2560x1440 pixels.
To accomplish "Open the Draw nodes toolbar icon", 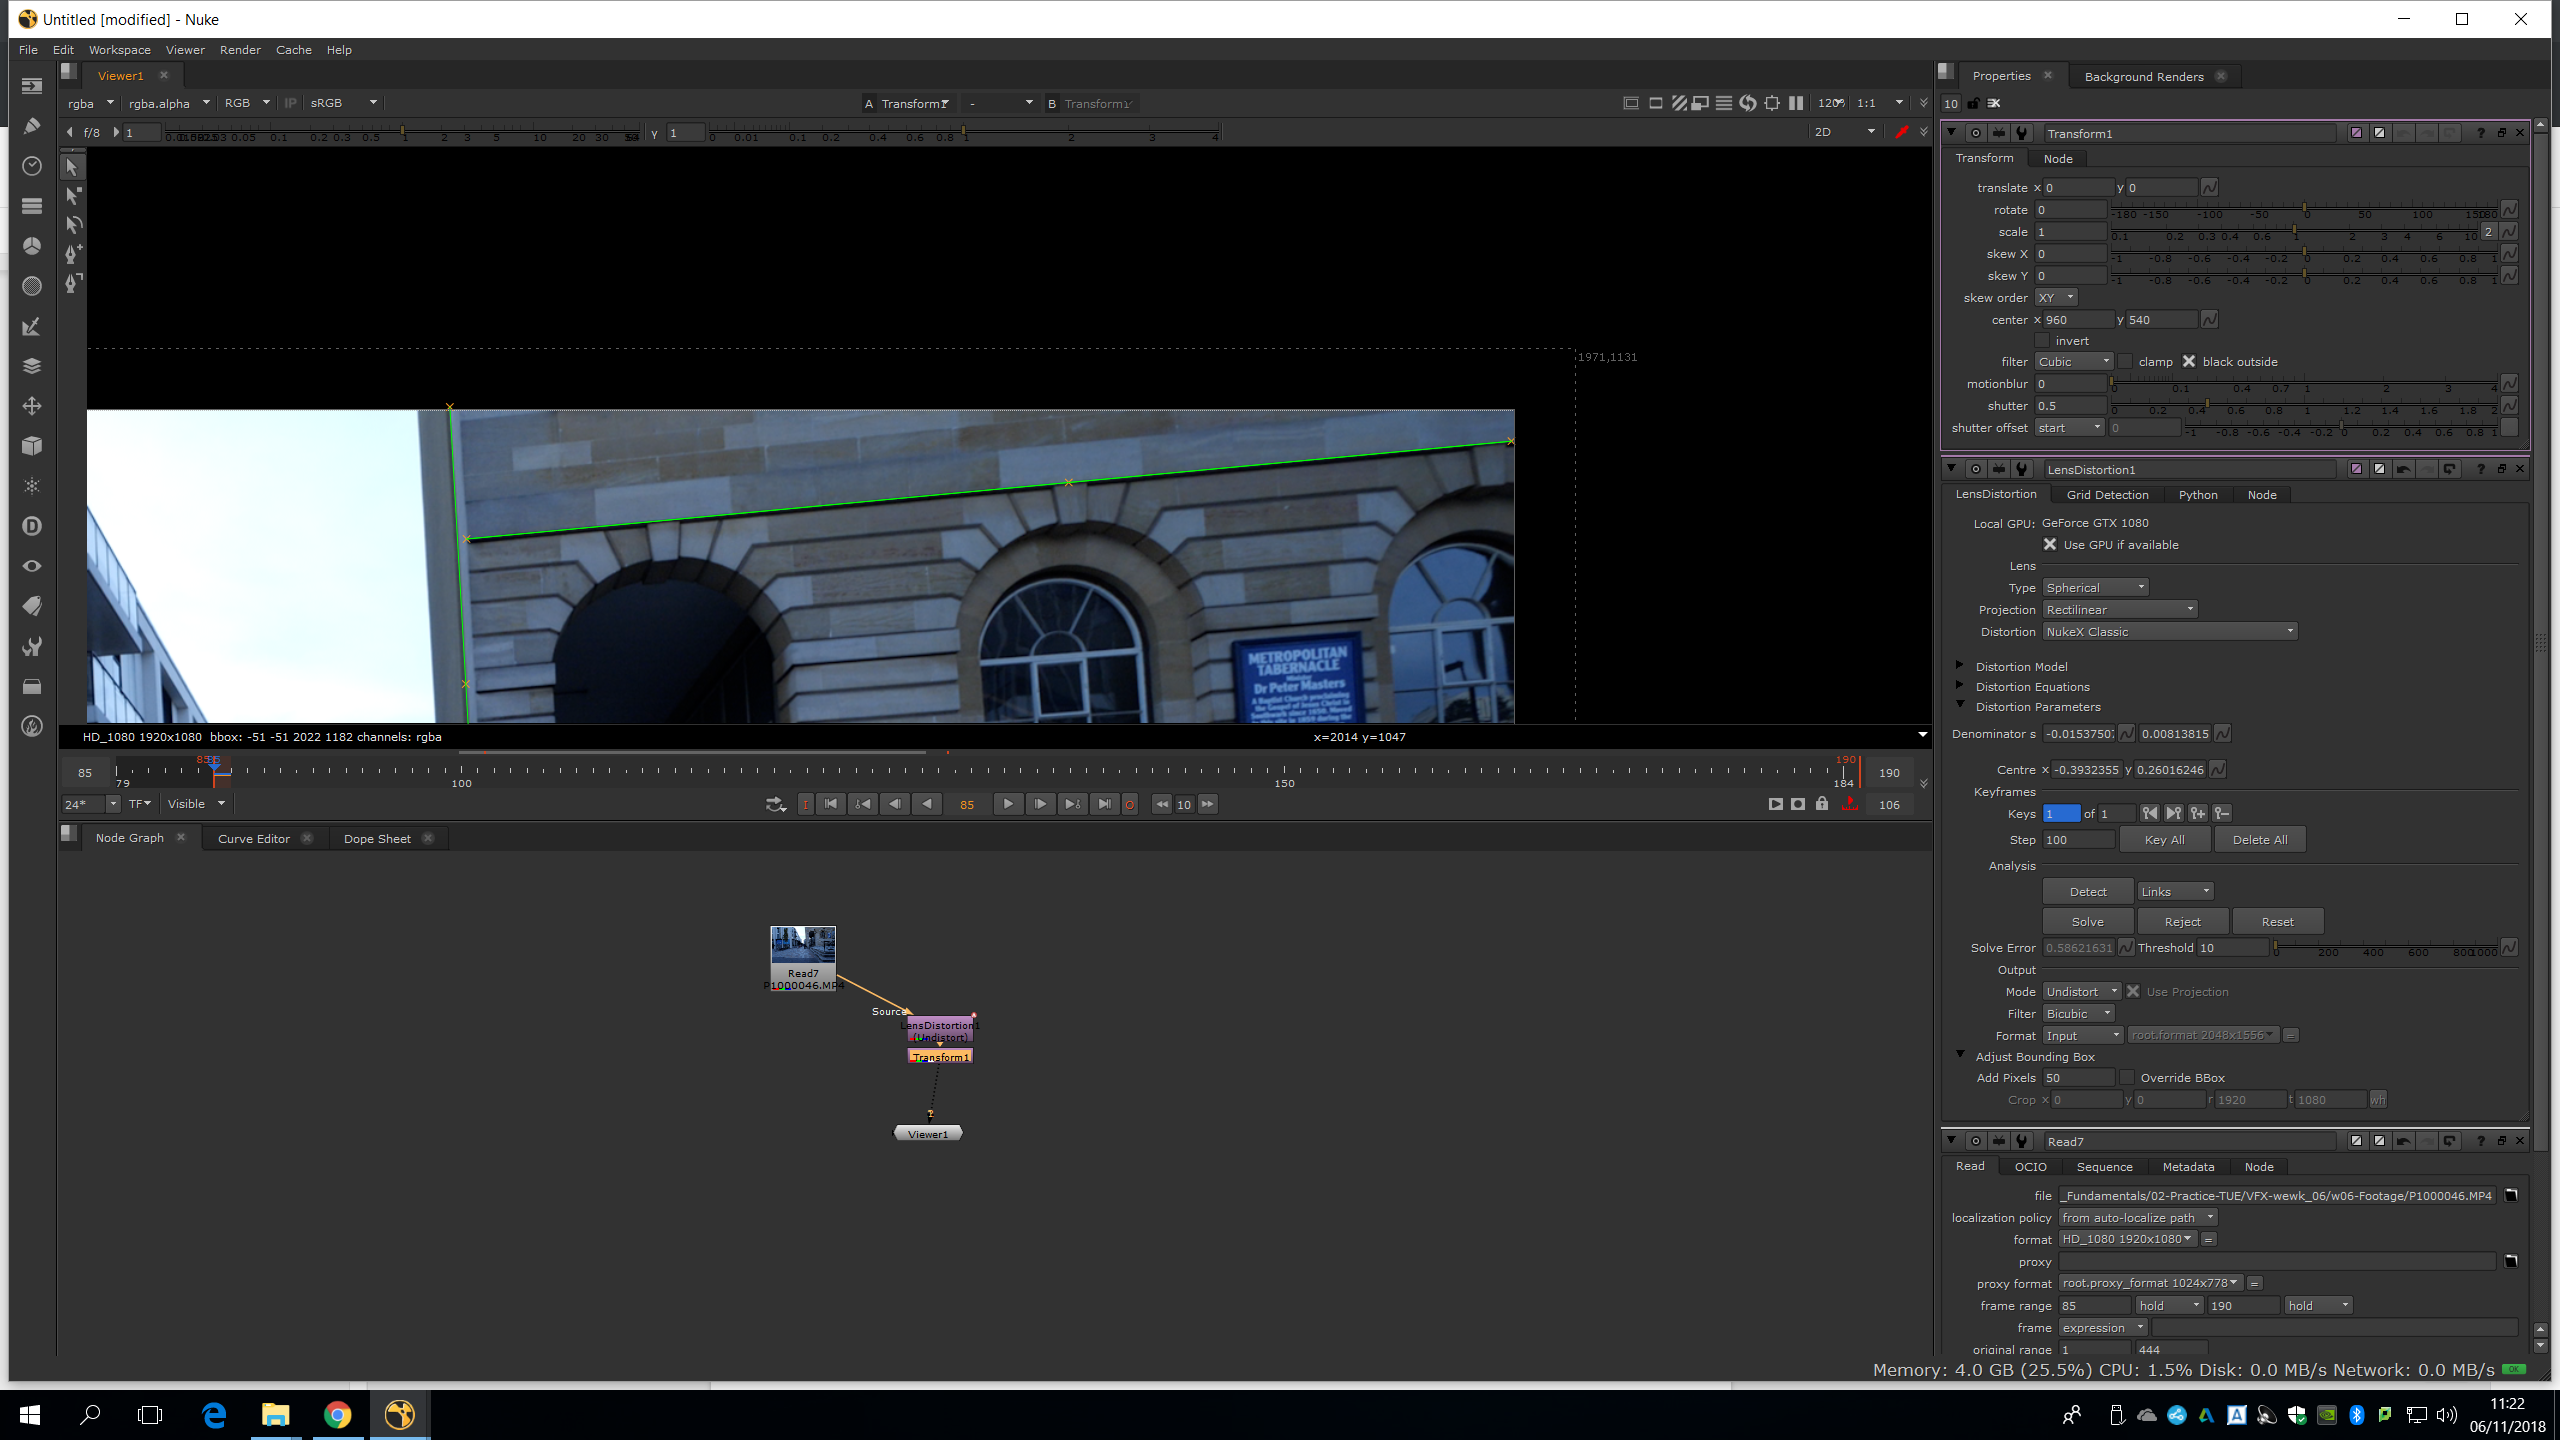I will click(x=32, y=126).
